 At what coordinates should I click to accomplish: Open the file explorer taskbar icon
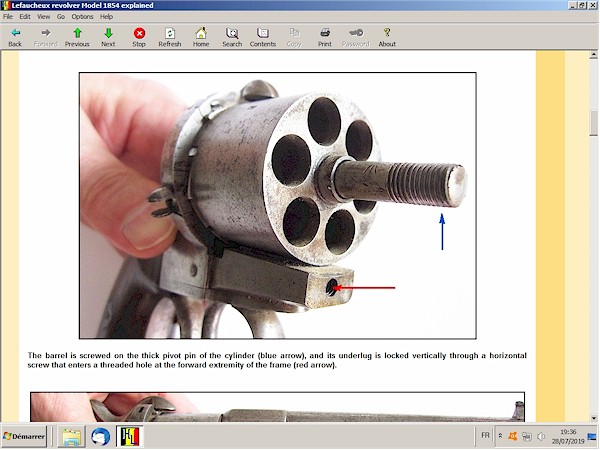tap(71, 437)
